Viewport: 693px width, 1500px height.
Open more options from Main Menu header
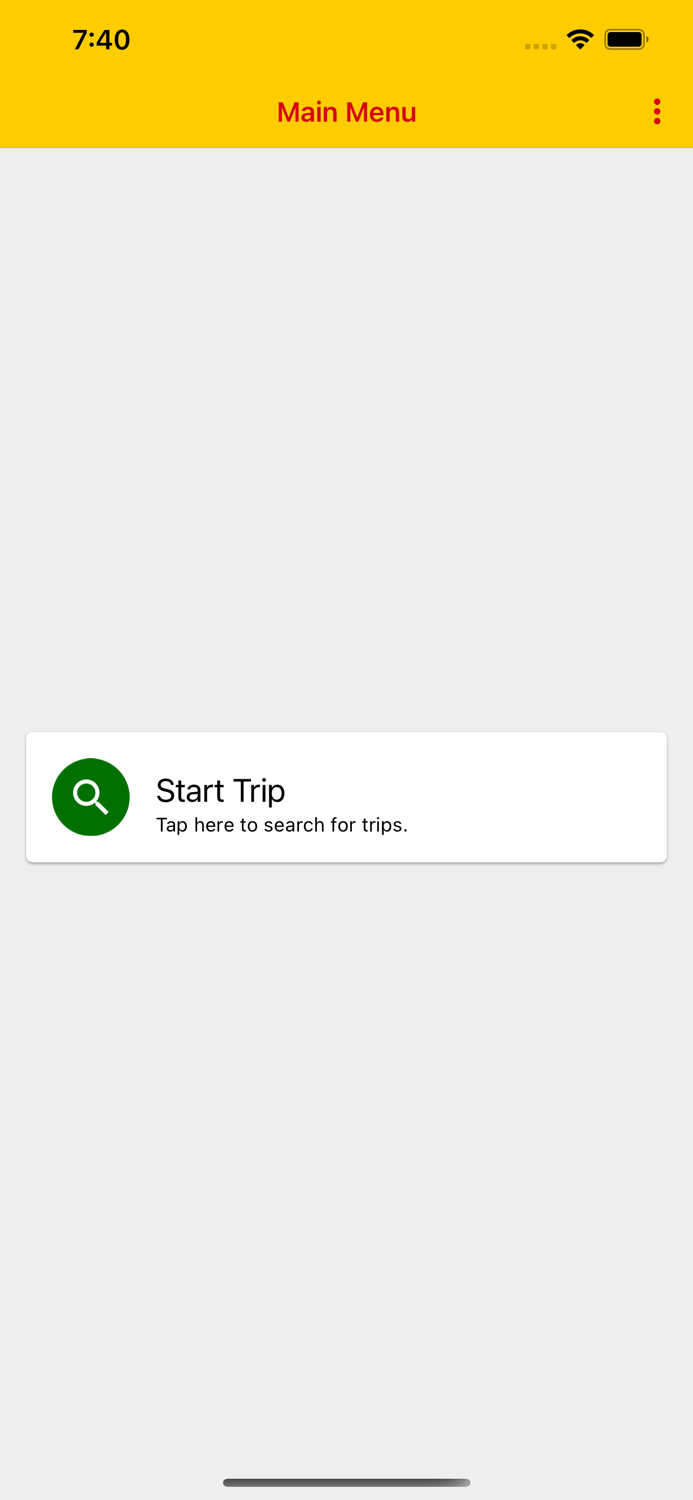pos(657,112)
